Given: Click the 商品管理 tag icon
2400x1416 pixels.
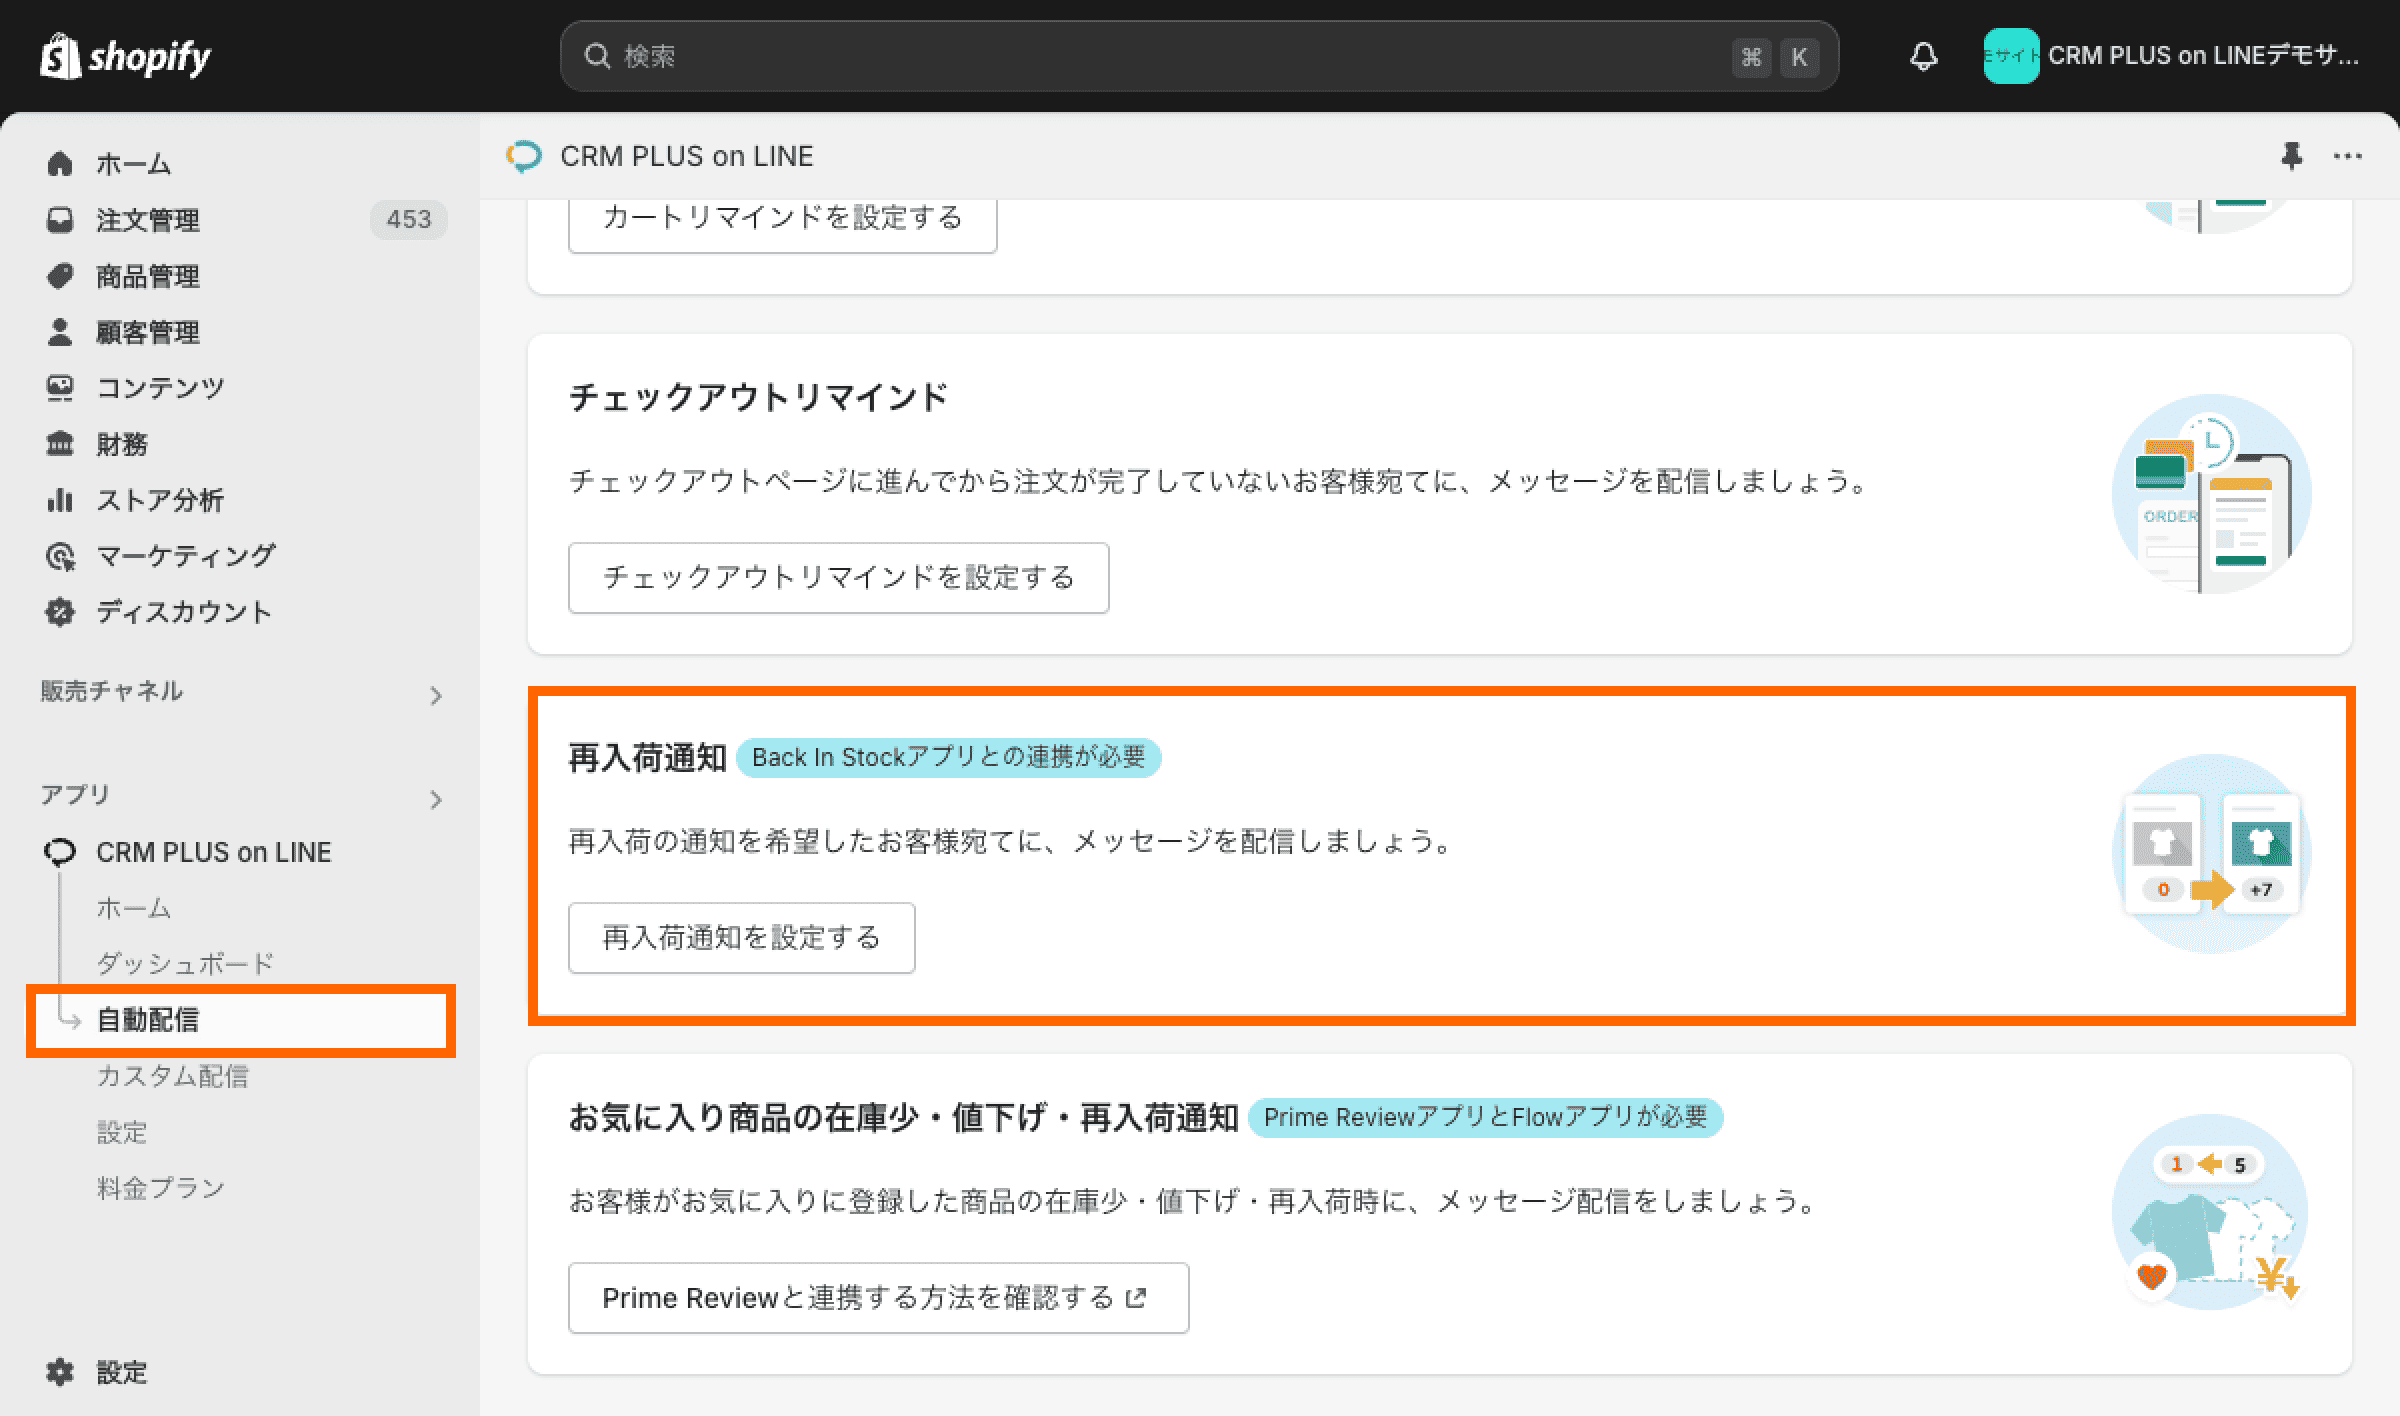Looking at the screenshot, I should point(60,275).
